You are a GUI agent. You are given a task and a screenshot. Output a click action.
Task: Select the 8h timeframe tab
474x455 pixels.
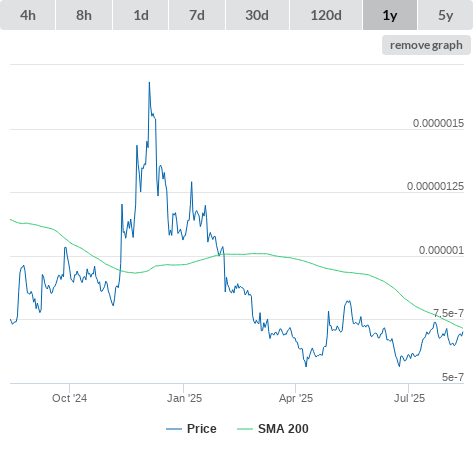84,15
